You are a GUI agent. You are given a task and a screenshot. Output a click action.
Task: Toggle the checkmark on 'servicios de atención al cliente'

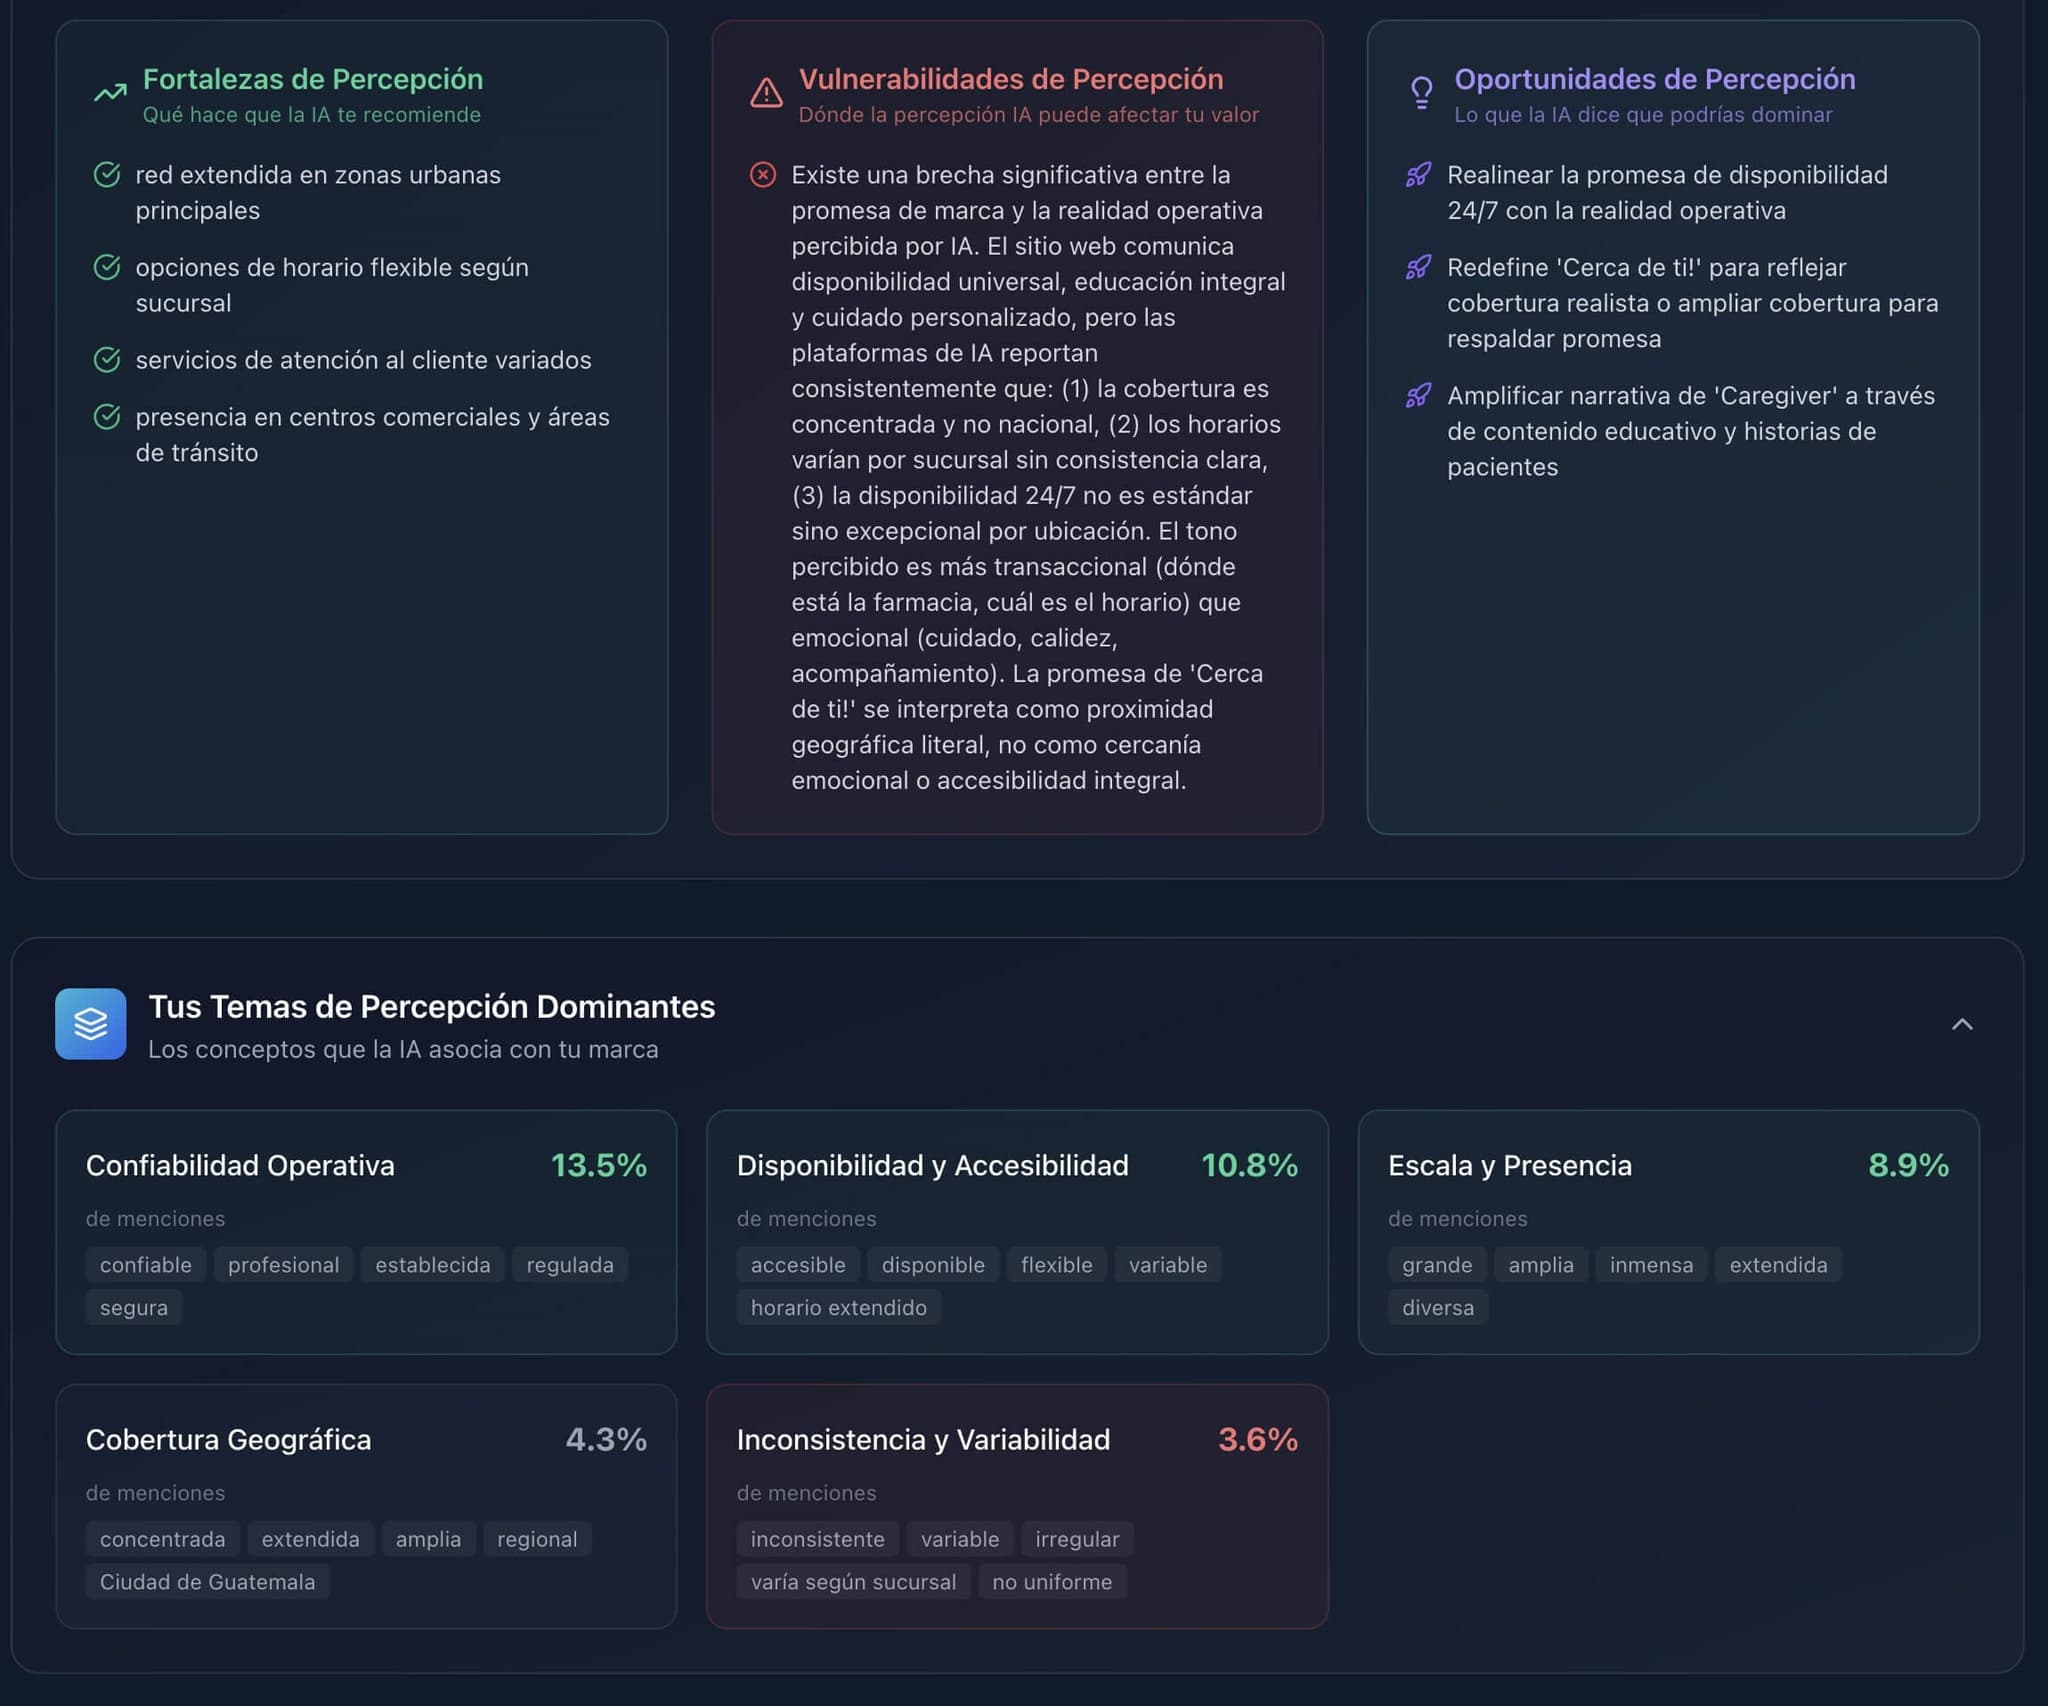(x=108, y=360)
